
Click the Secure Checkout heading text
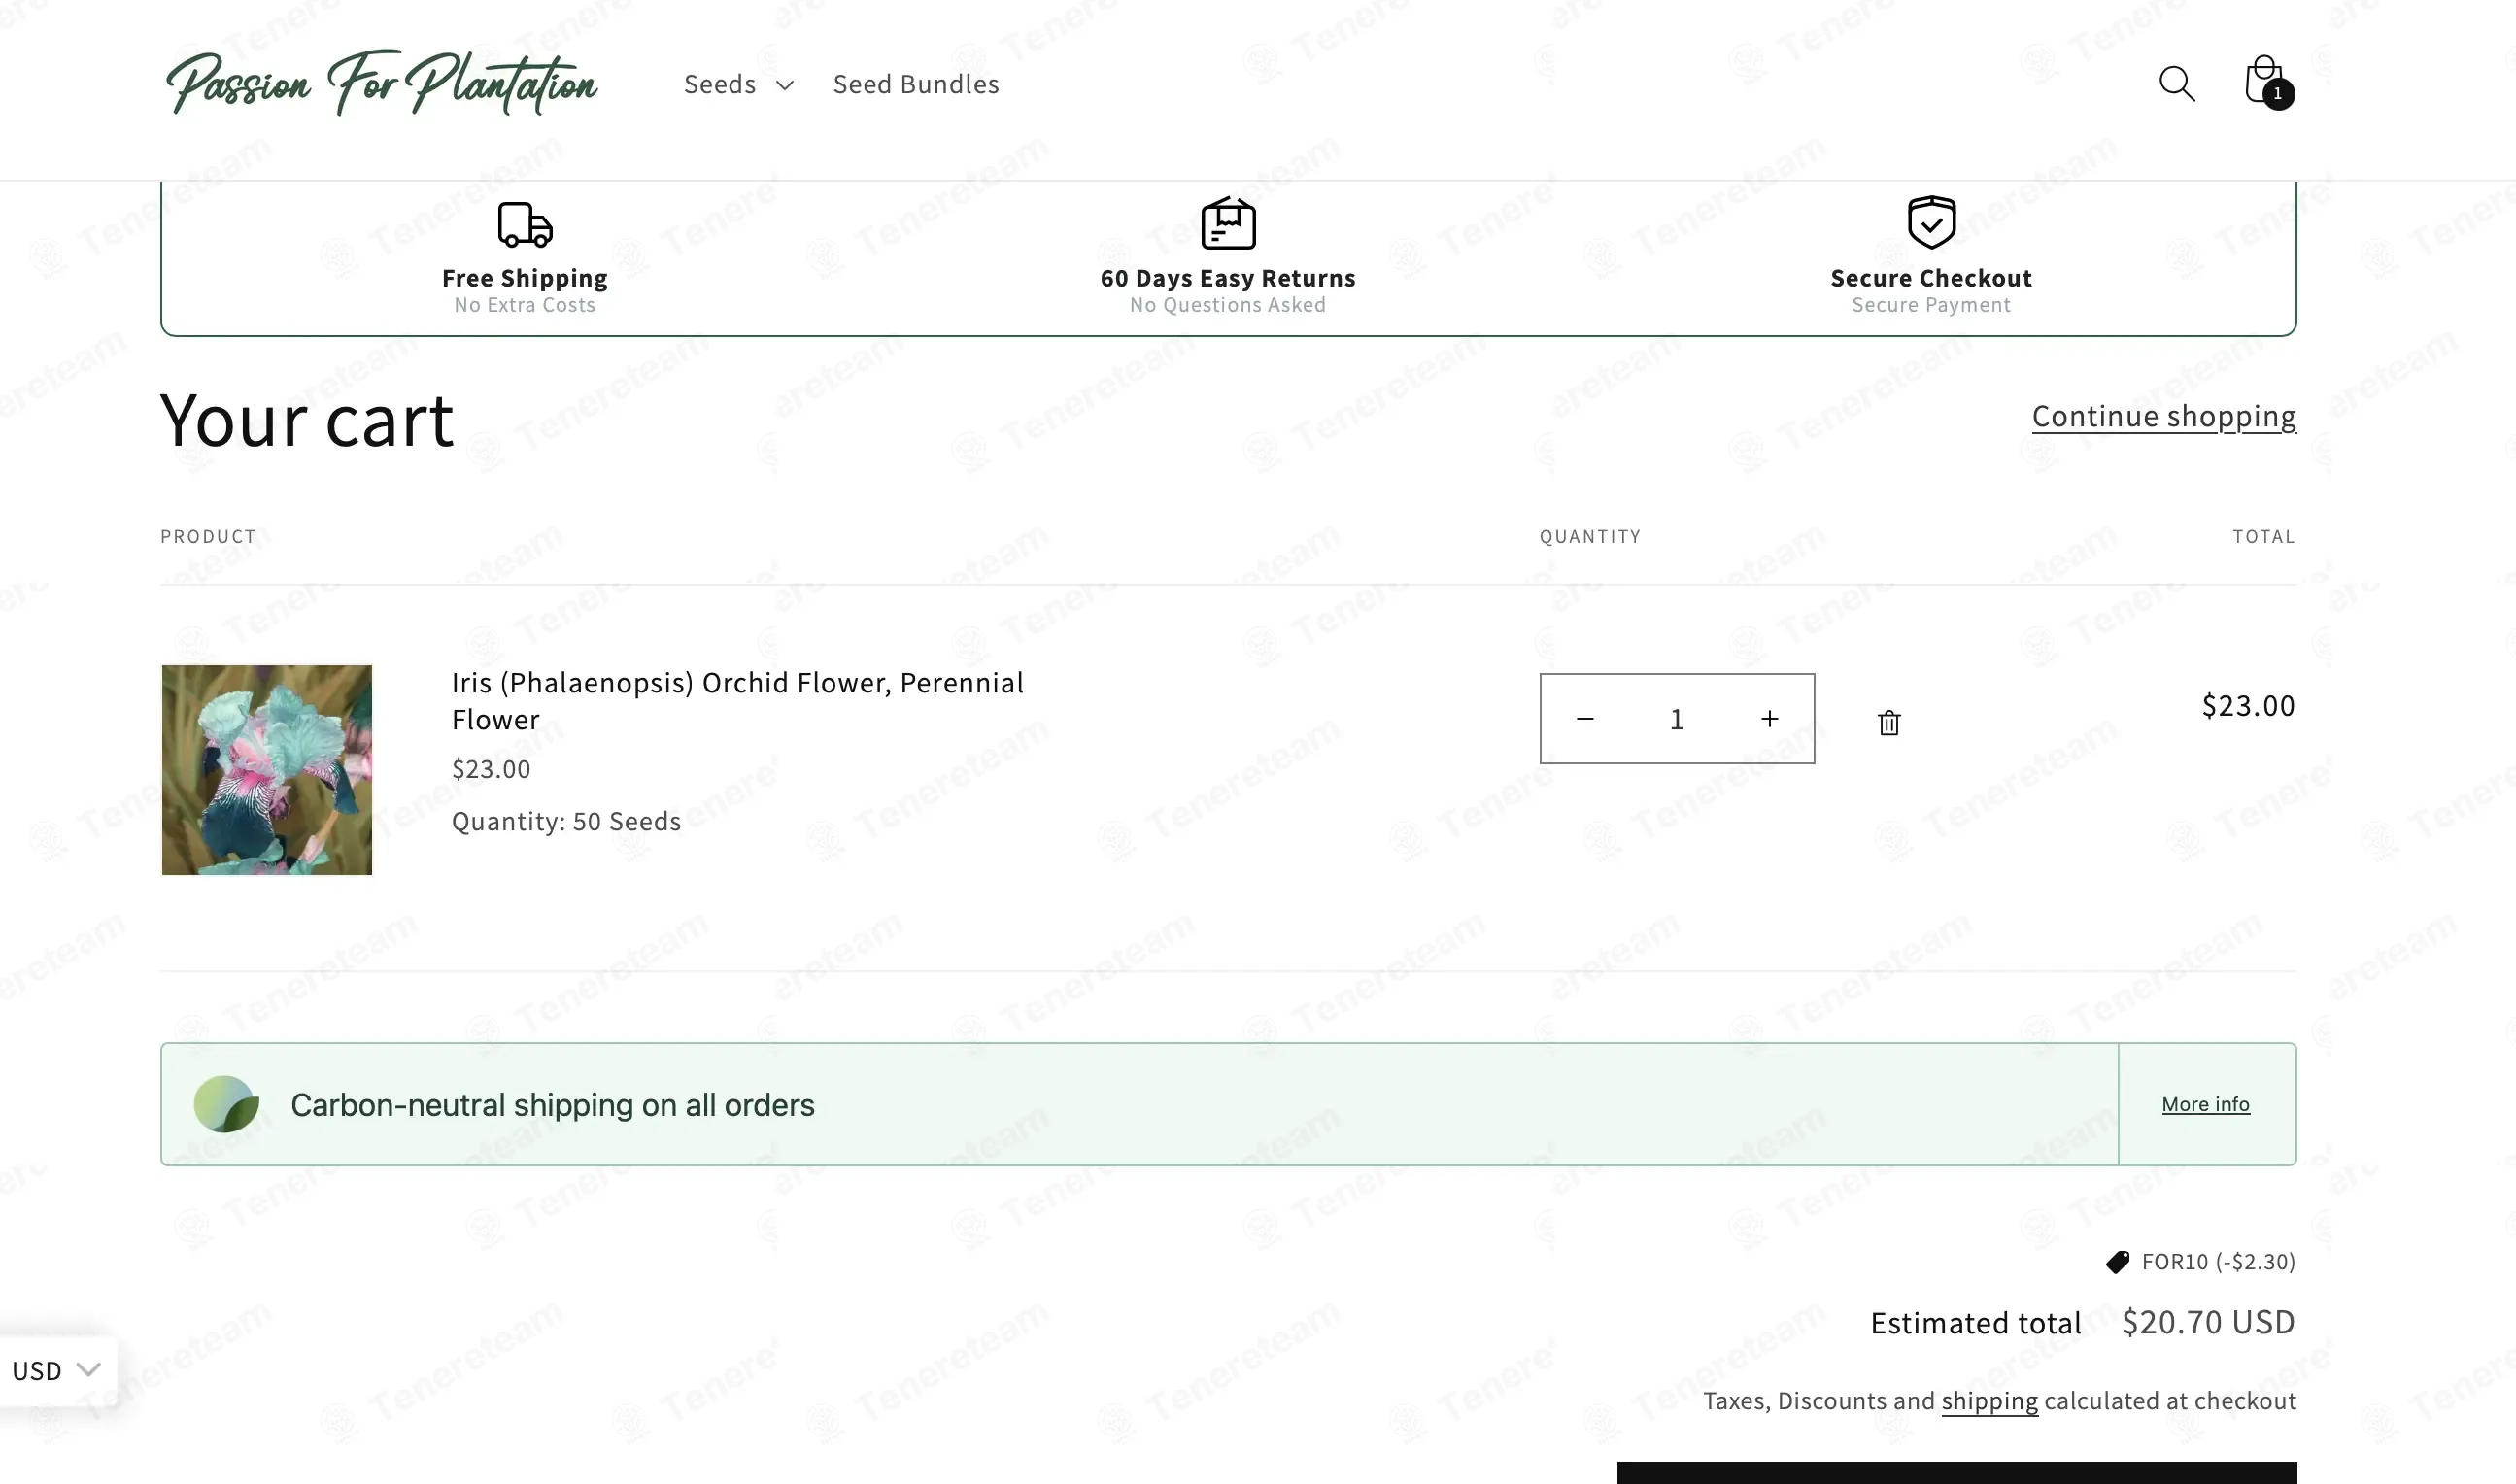point(1931,278)
